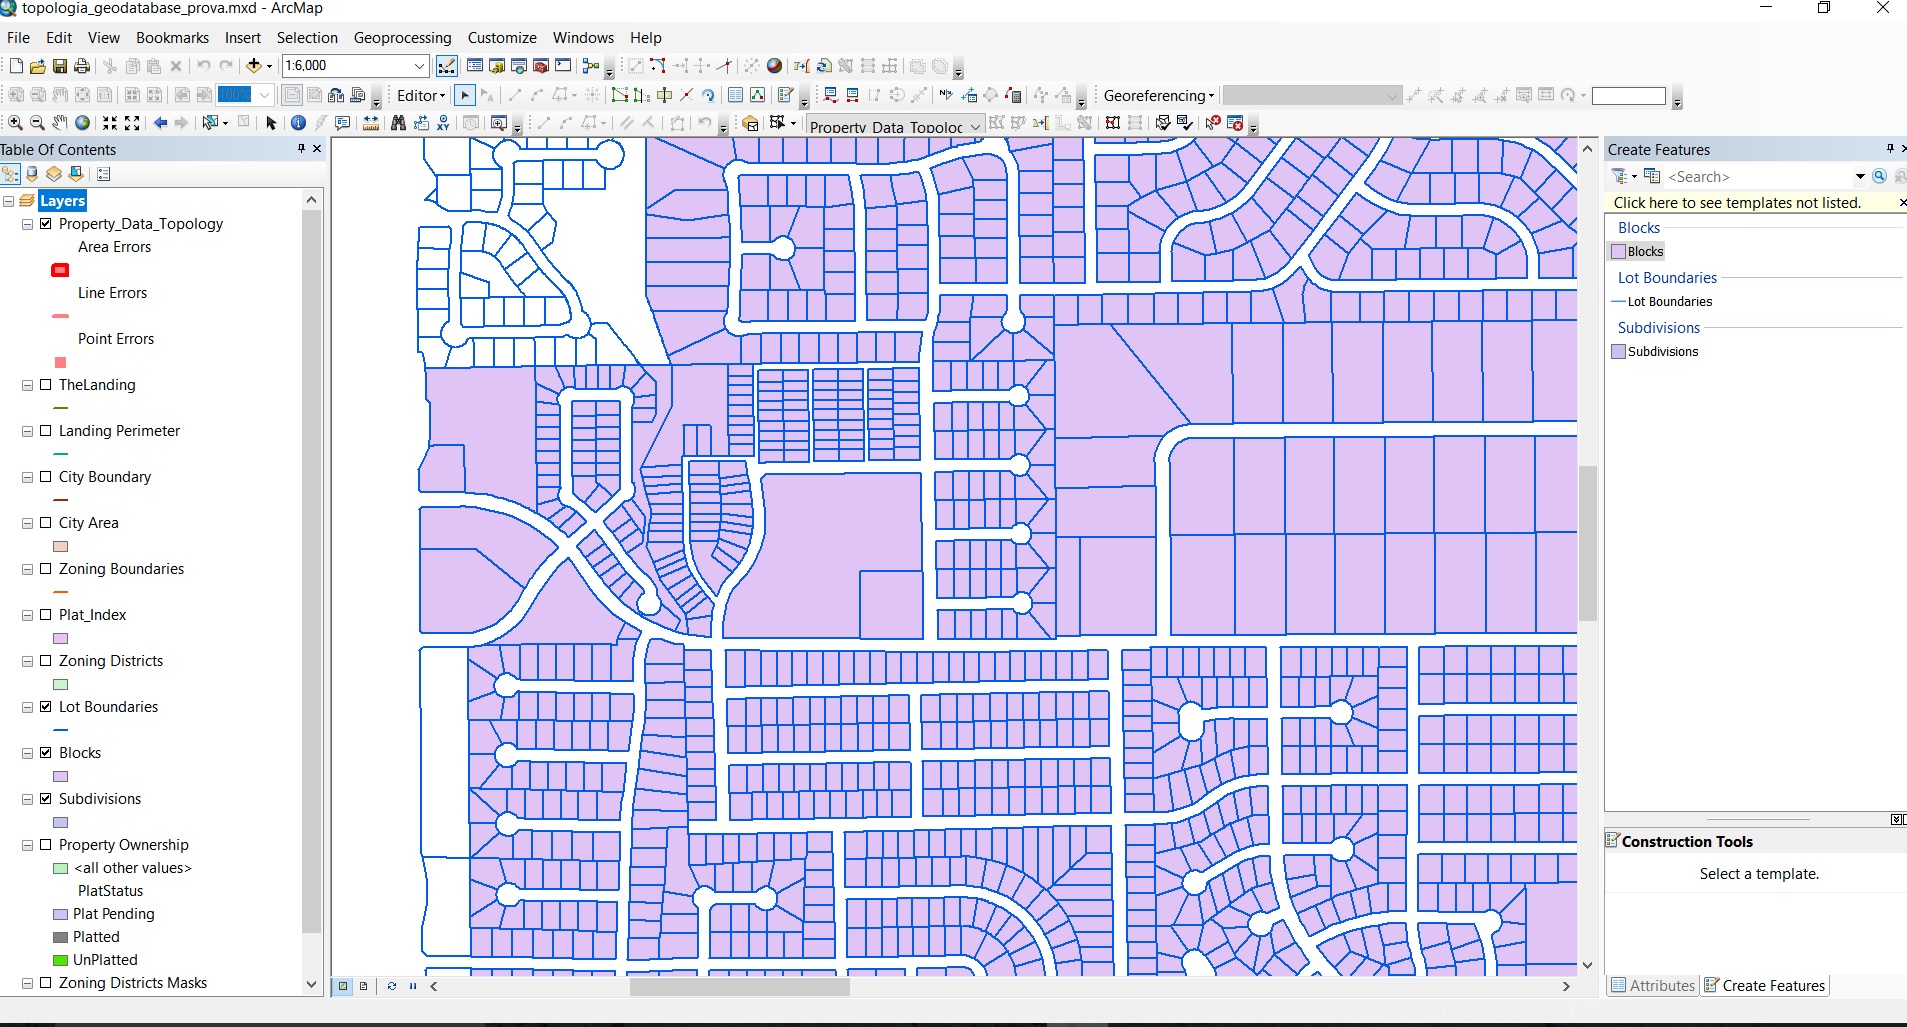
Task: Click the Measure tool icon
Action: tap(370, 123)
